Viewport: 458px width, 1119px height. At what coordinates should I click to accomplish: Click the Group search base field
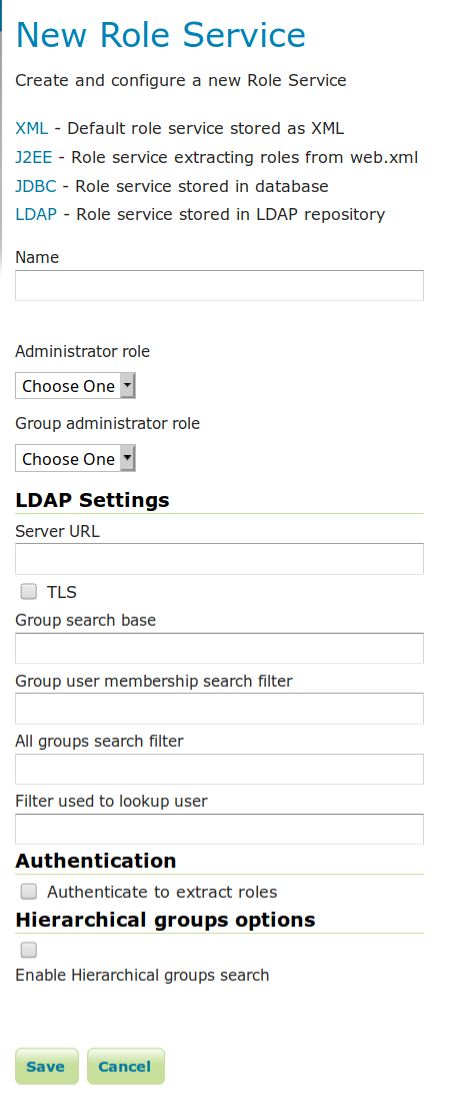point(219,648)
